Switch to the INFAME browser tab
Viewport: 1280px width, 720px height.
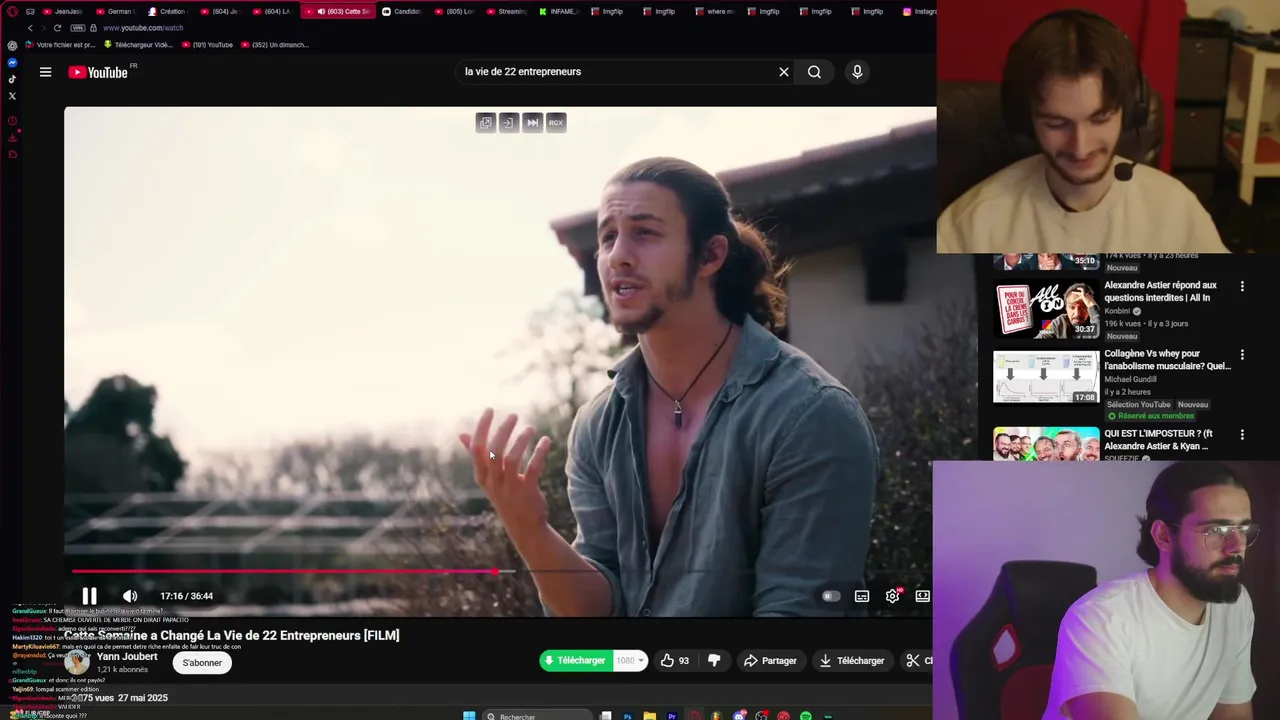point(559,11)
